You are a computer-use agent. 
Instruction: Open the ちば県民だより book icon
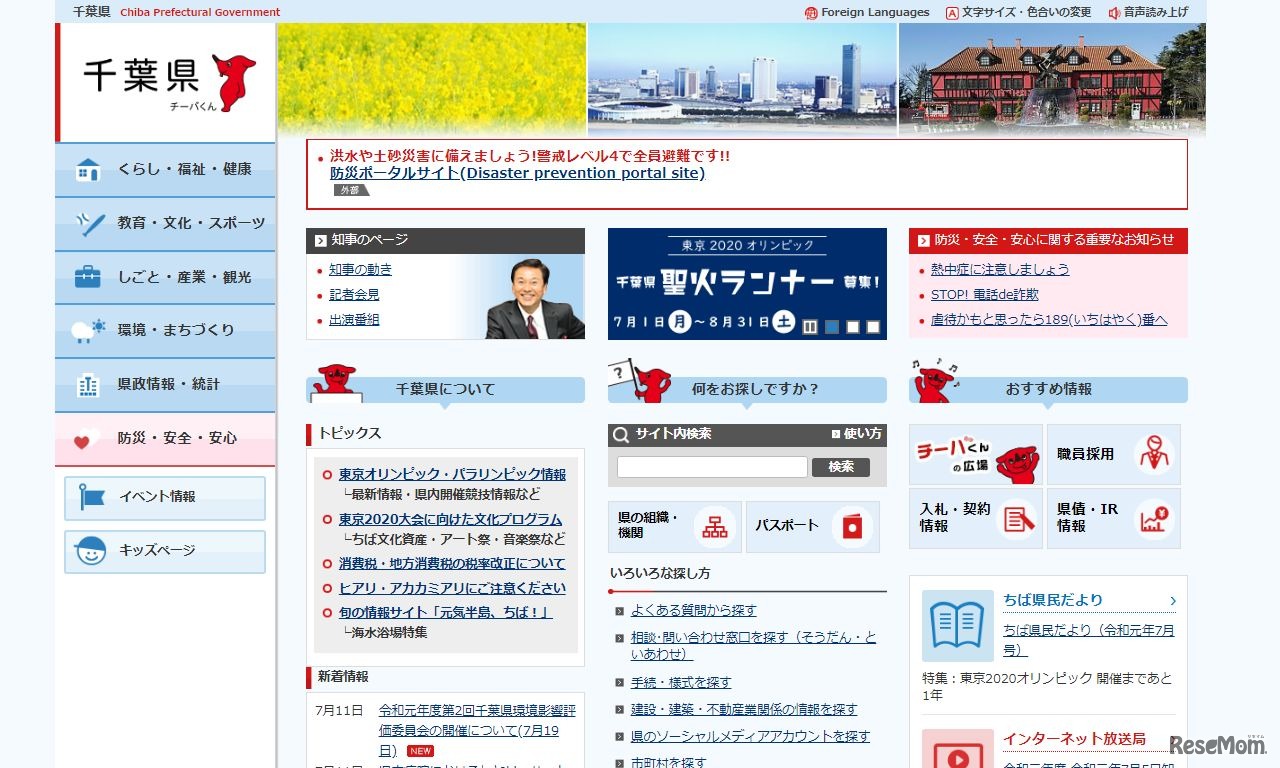point(957,626)
